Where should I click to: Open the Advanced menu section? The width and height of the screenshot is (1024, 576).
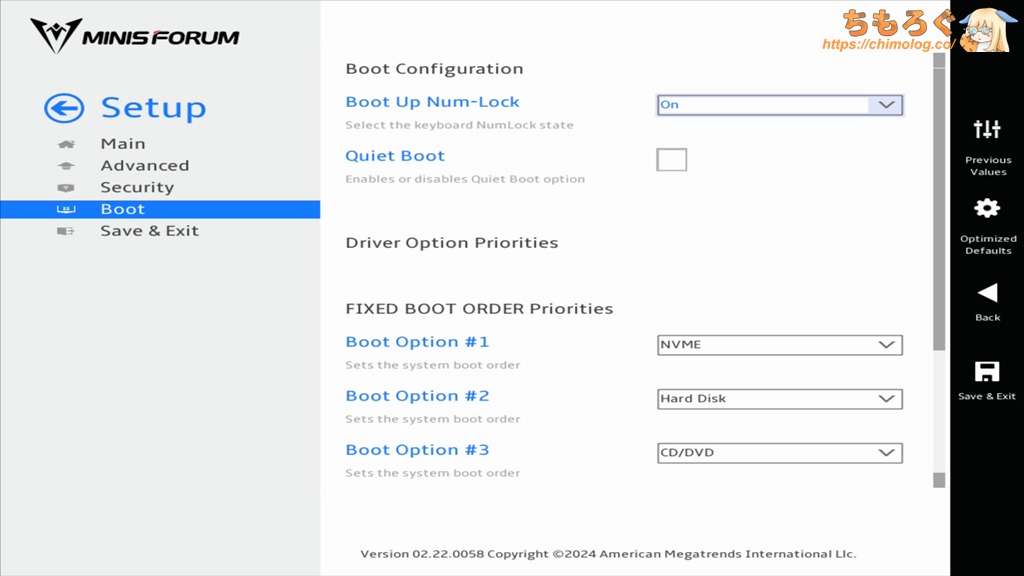point(144,166)
